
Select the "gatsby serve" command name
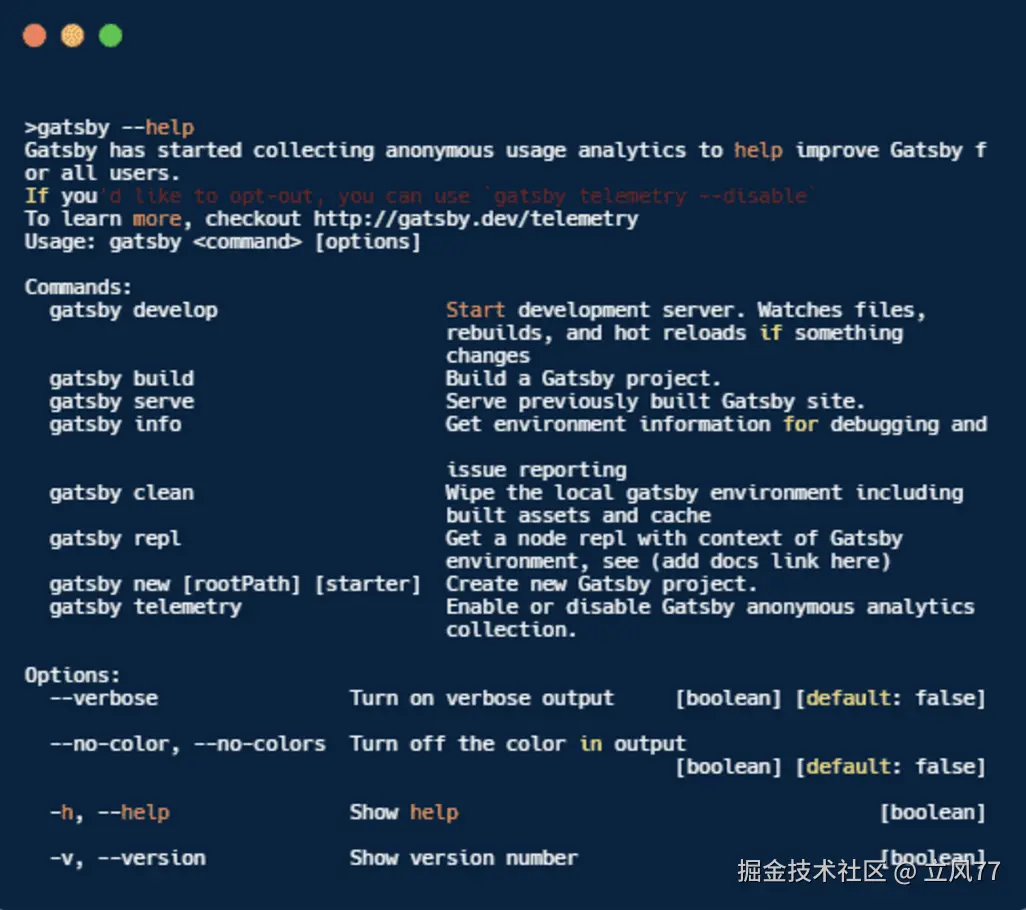(121, 402)
